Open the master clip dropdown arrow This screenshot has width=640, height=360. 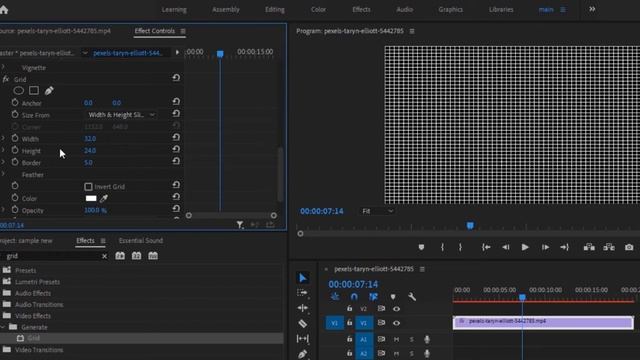click(84, 53)
